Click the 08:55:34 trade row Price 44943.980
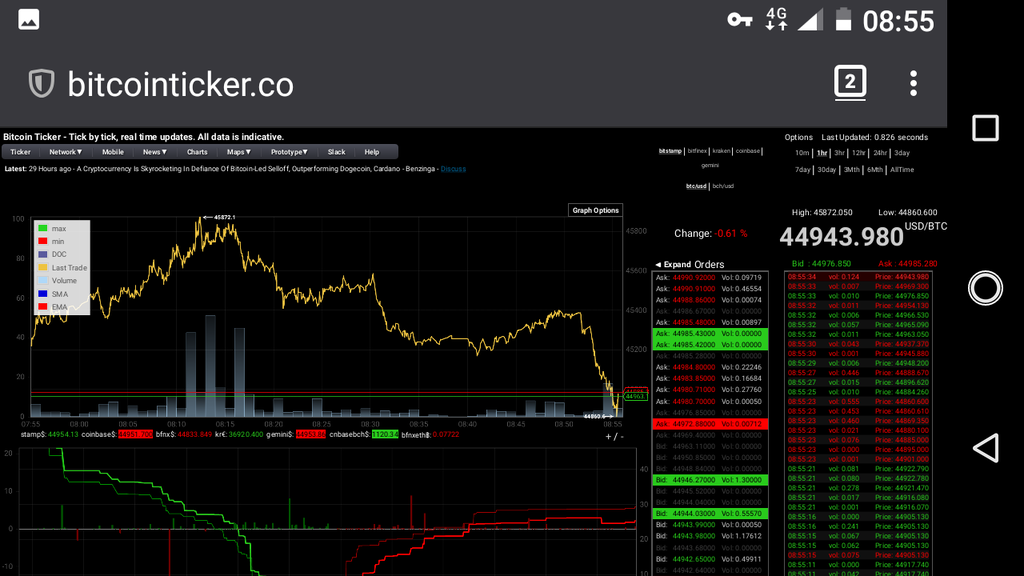The height and width of the screenshot is (576, 1024). click(858, 277)
